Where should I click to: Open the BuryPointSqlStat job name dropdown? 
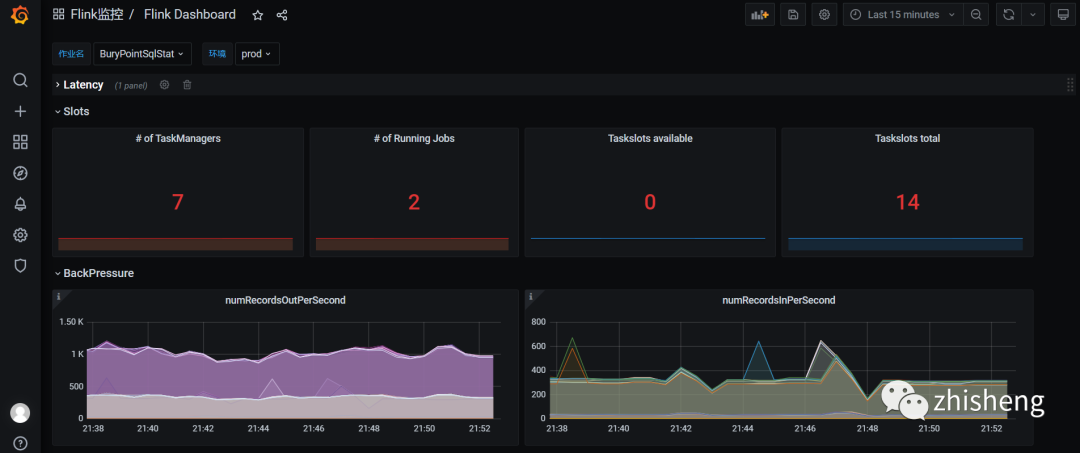click(x=142, y=54)
